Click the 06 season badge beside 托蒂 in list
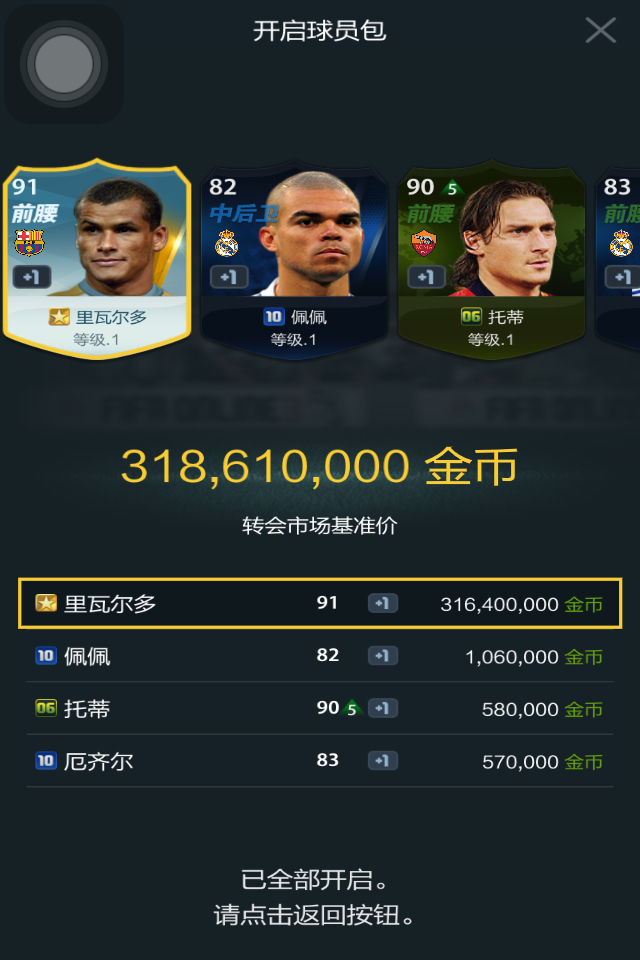The width and height of the screenshot is (640, 960). pos(46,708)
